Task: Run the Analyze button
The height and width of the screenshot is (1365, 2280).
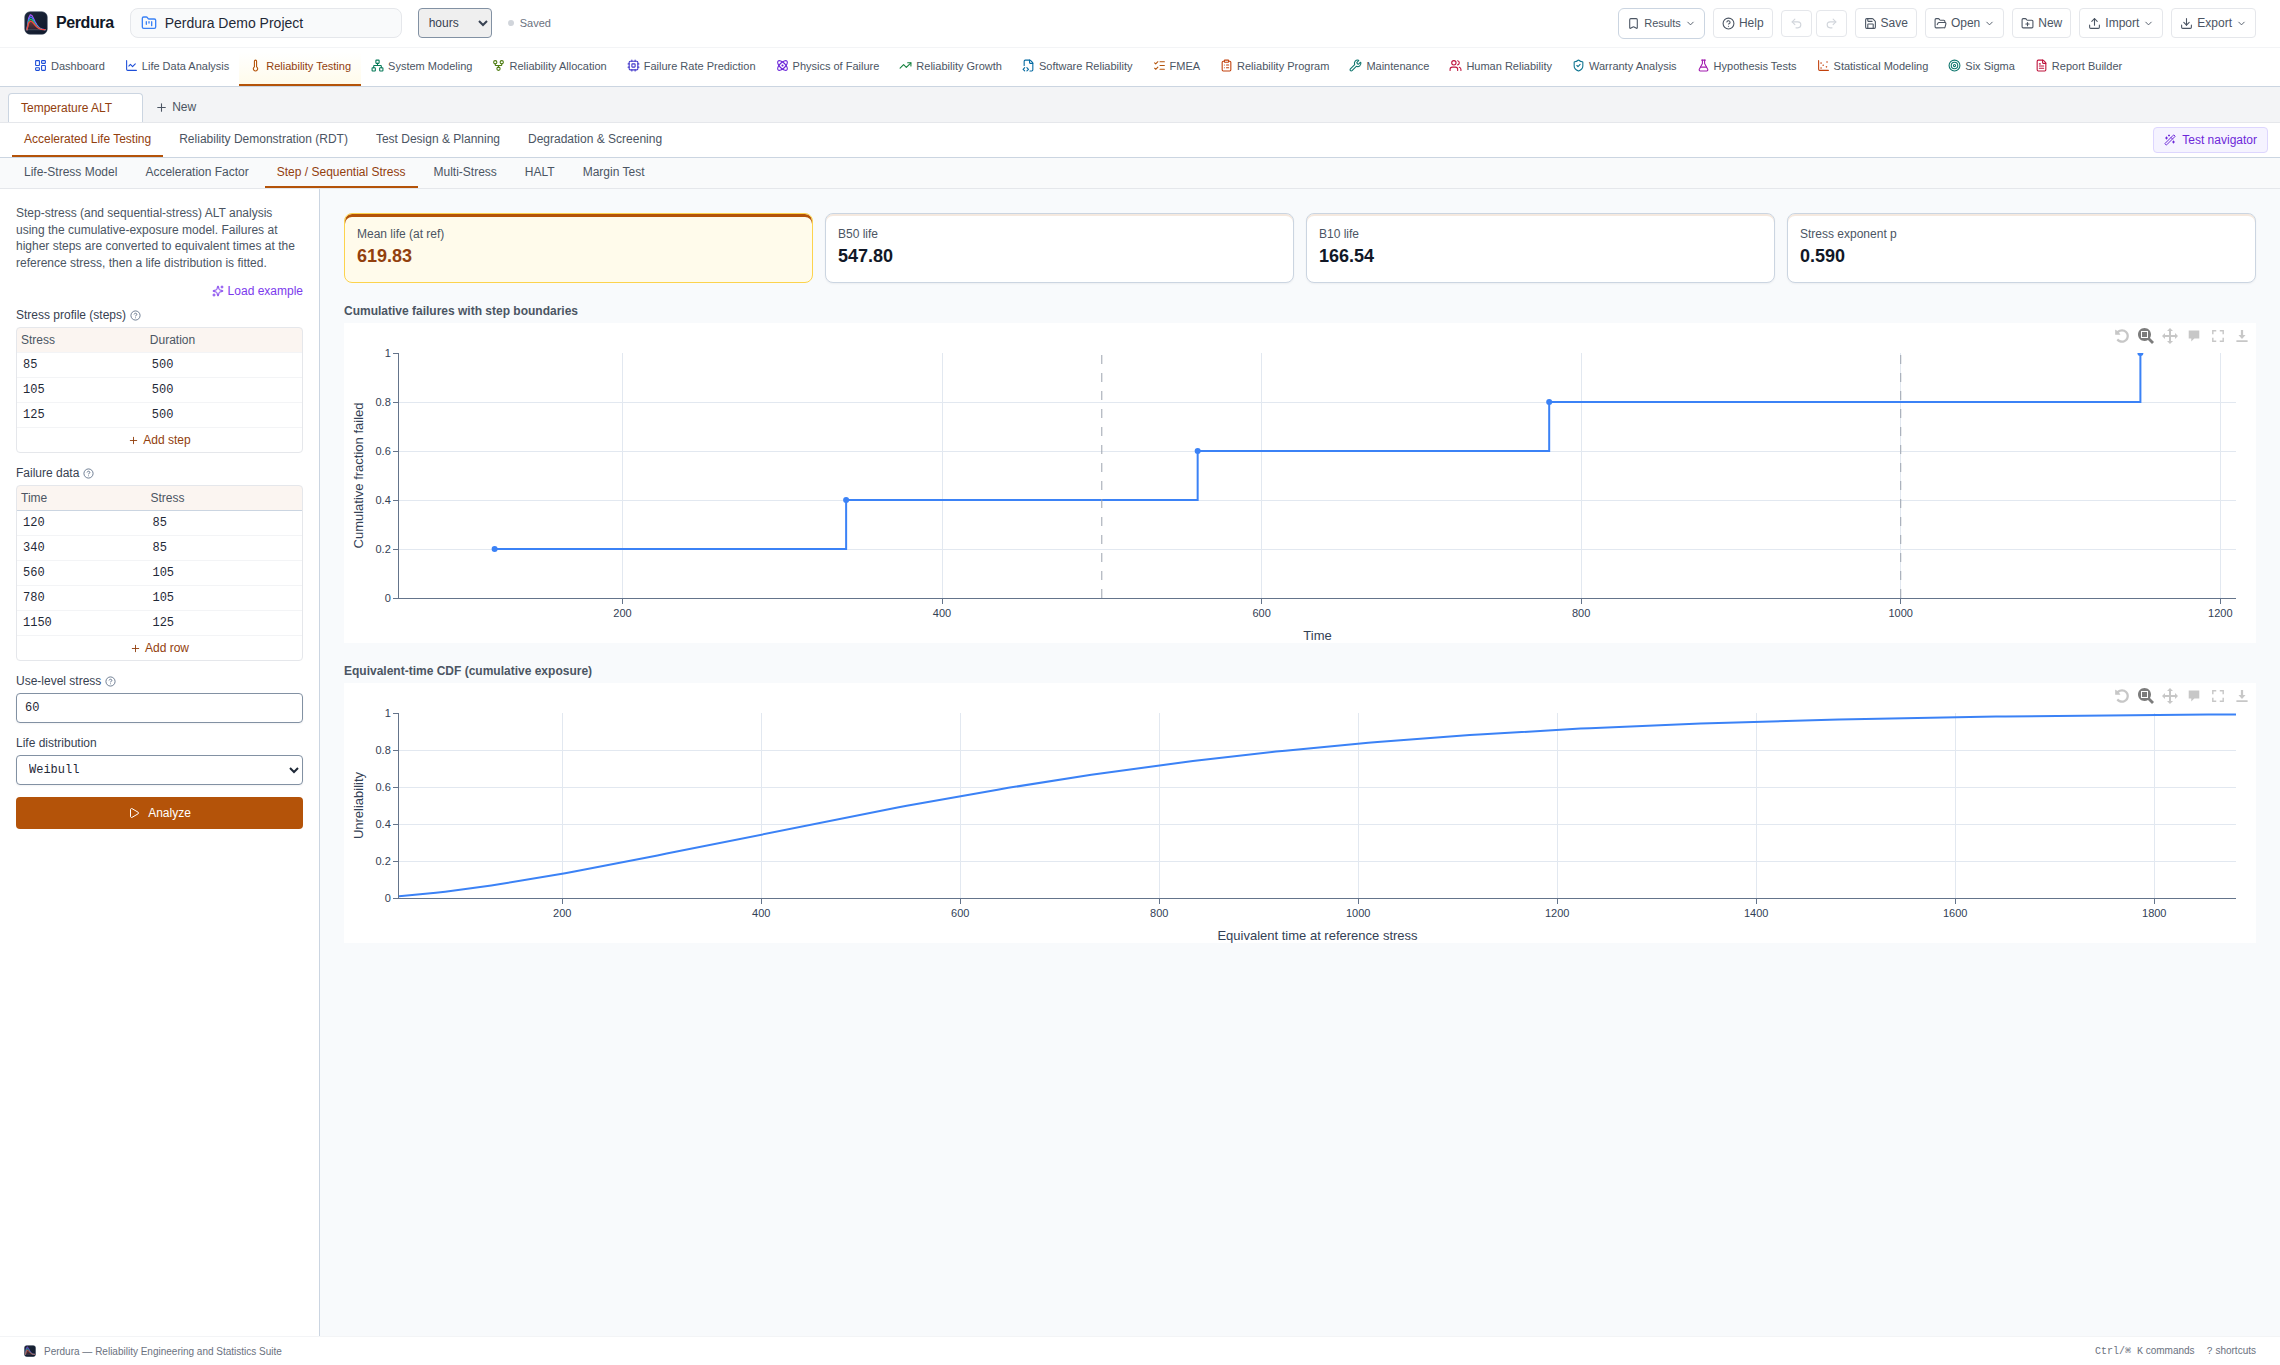Action: coord(159,813)
